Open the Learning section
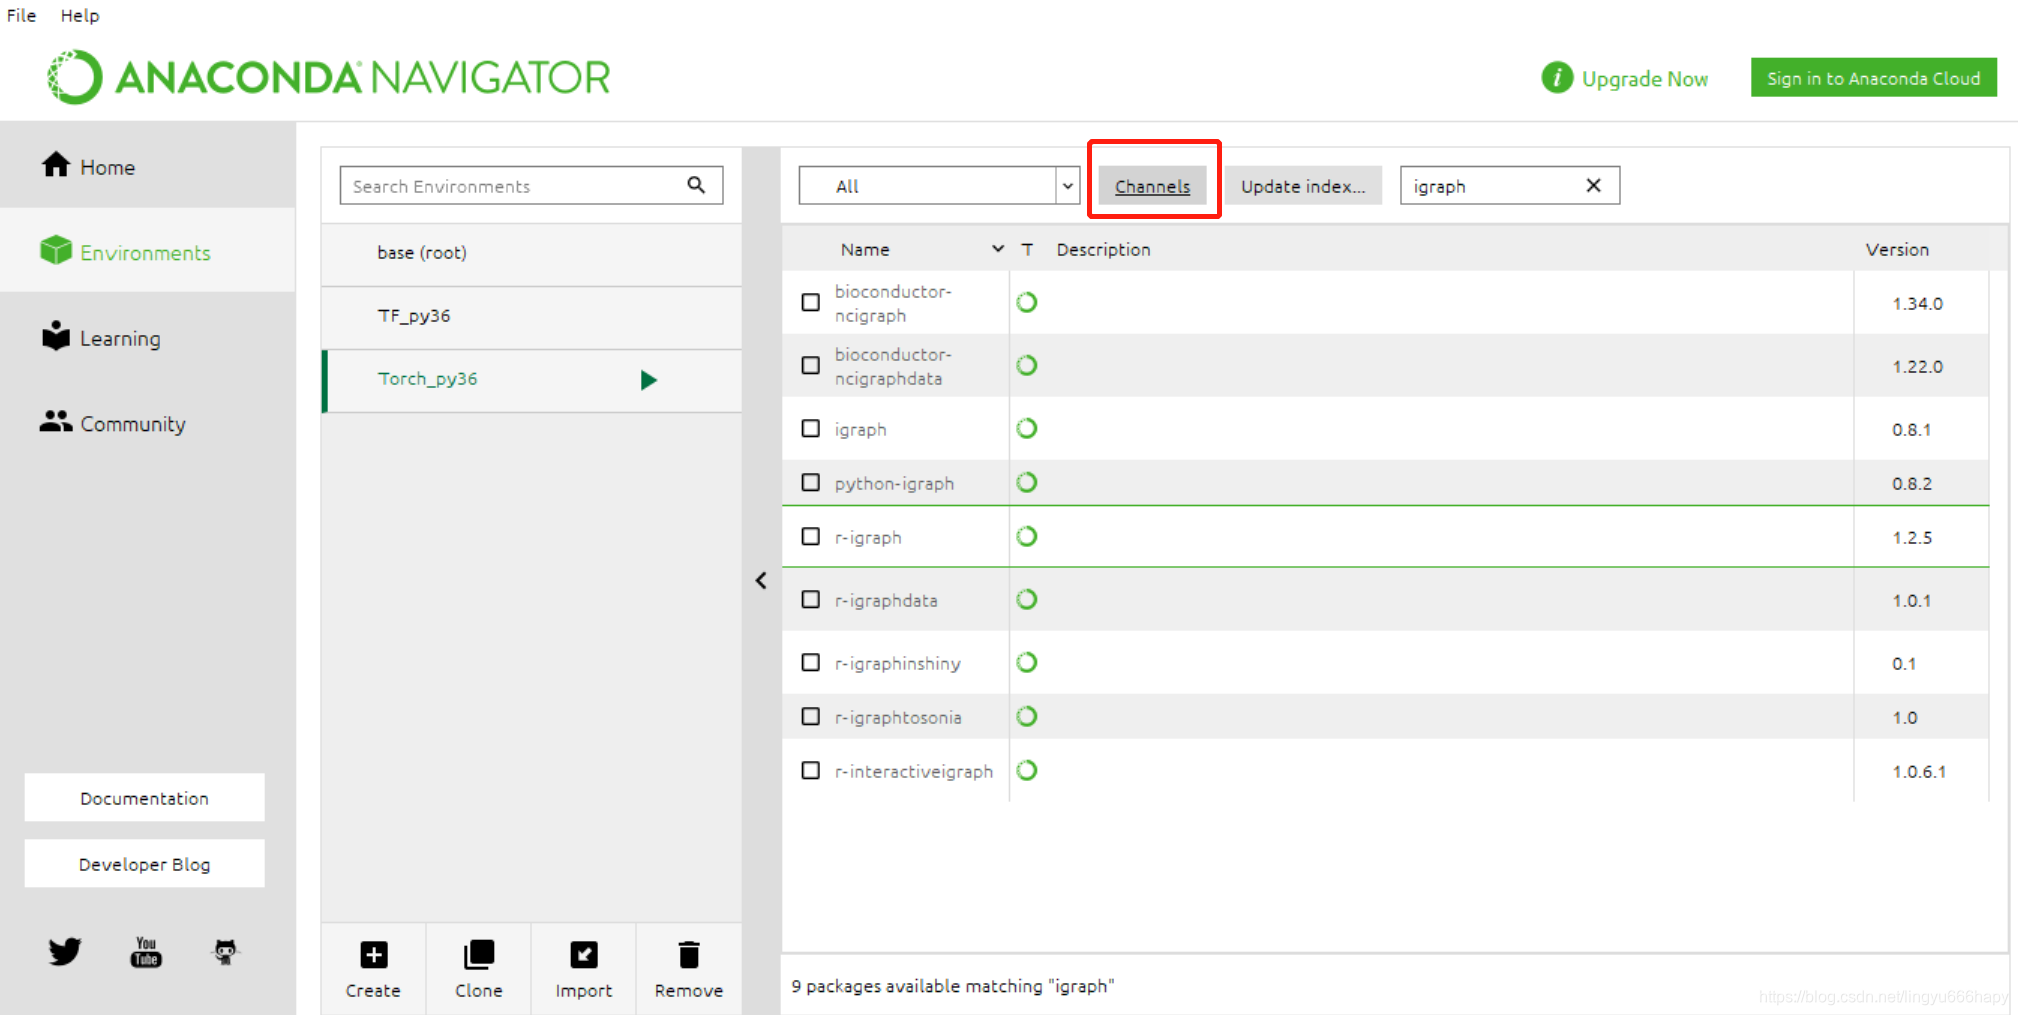Screen dimensions: 2018x1015 tap(148, 338)
